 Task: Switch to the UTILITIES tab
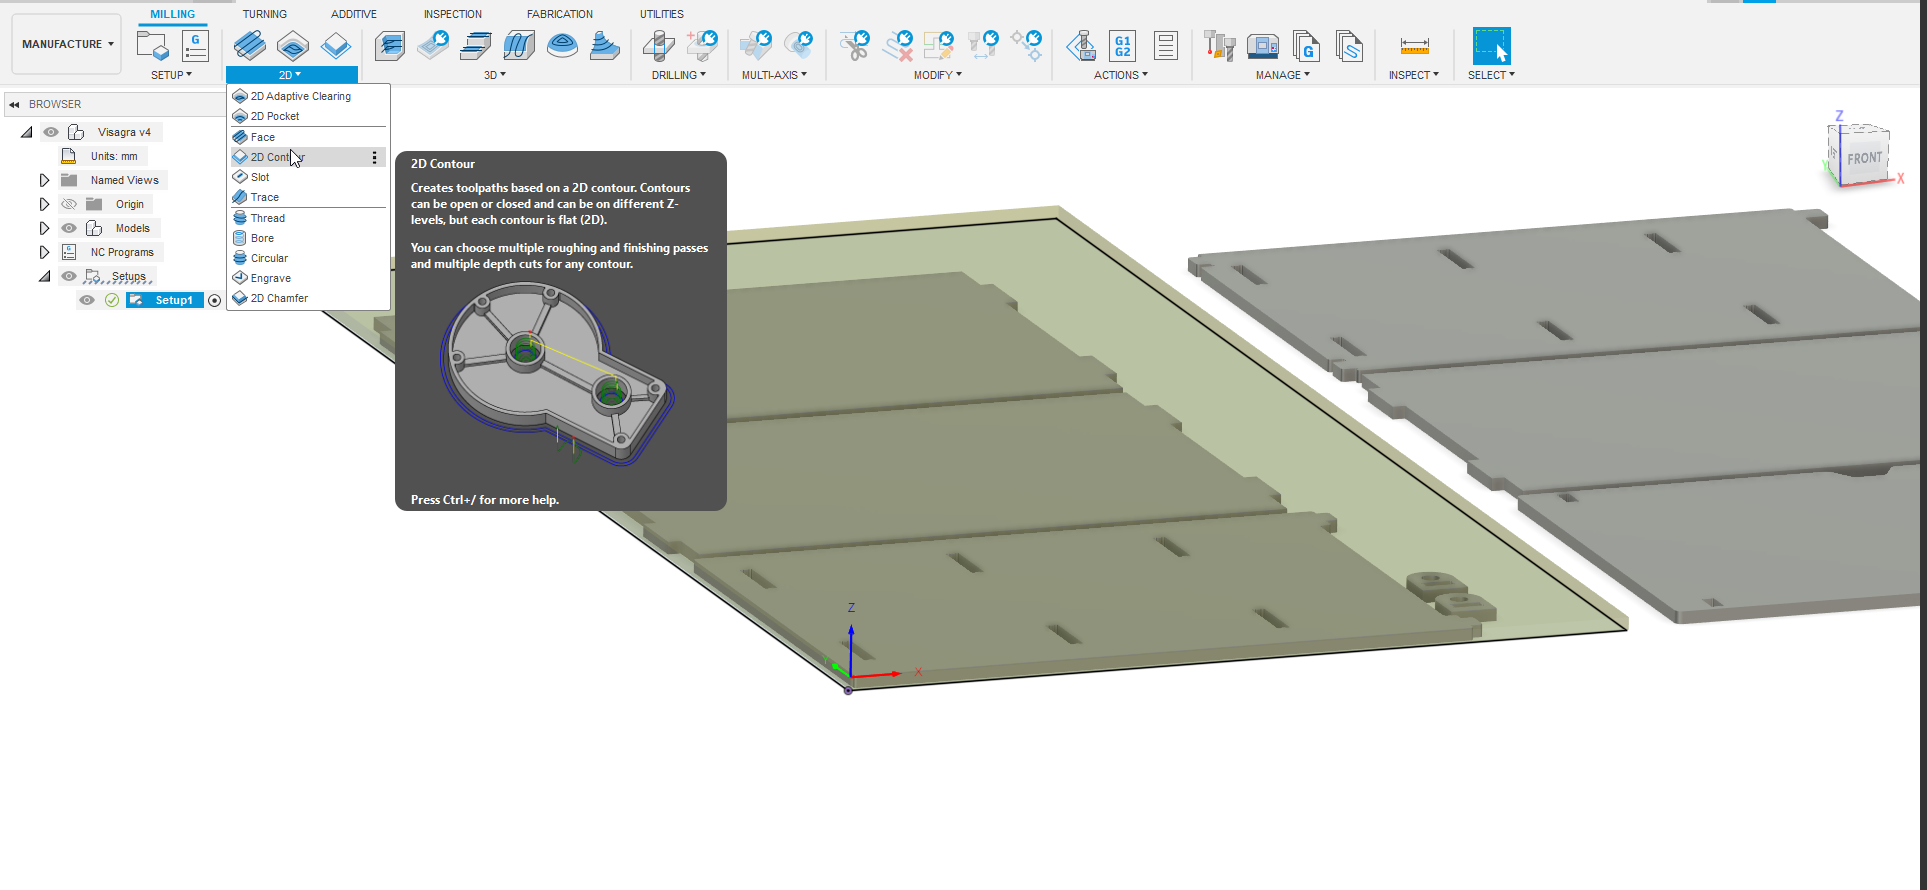click(x=662, y=14)
